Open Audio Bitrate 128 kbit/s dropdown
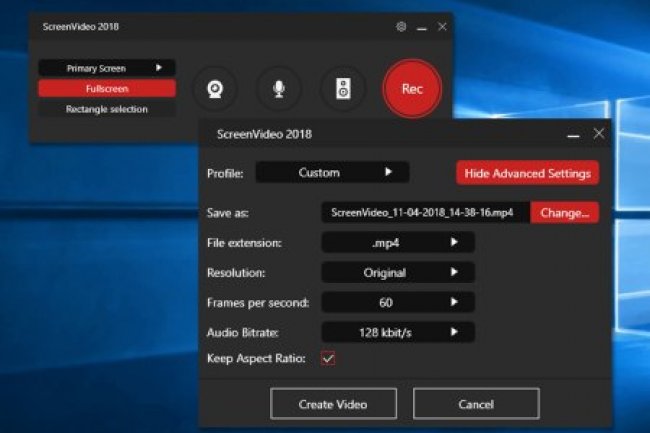 click(x=398, y=331)
